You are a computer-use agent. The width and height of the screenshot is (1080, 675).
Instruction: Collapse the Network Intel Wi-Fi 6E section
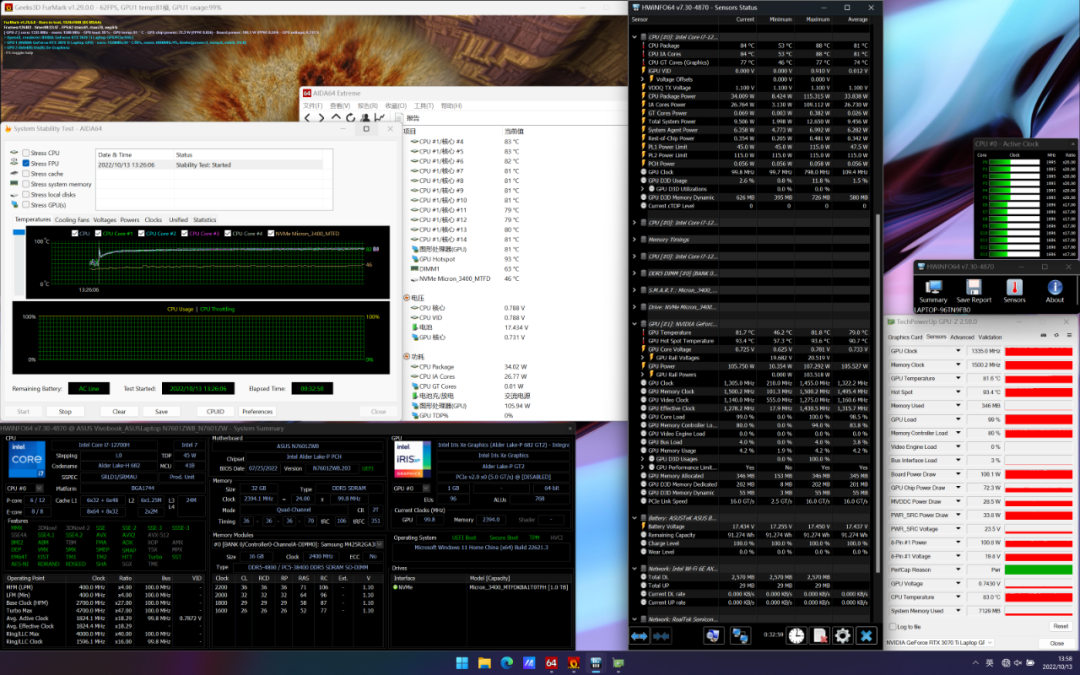click(x=634, y=567)
